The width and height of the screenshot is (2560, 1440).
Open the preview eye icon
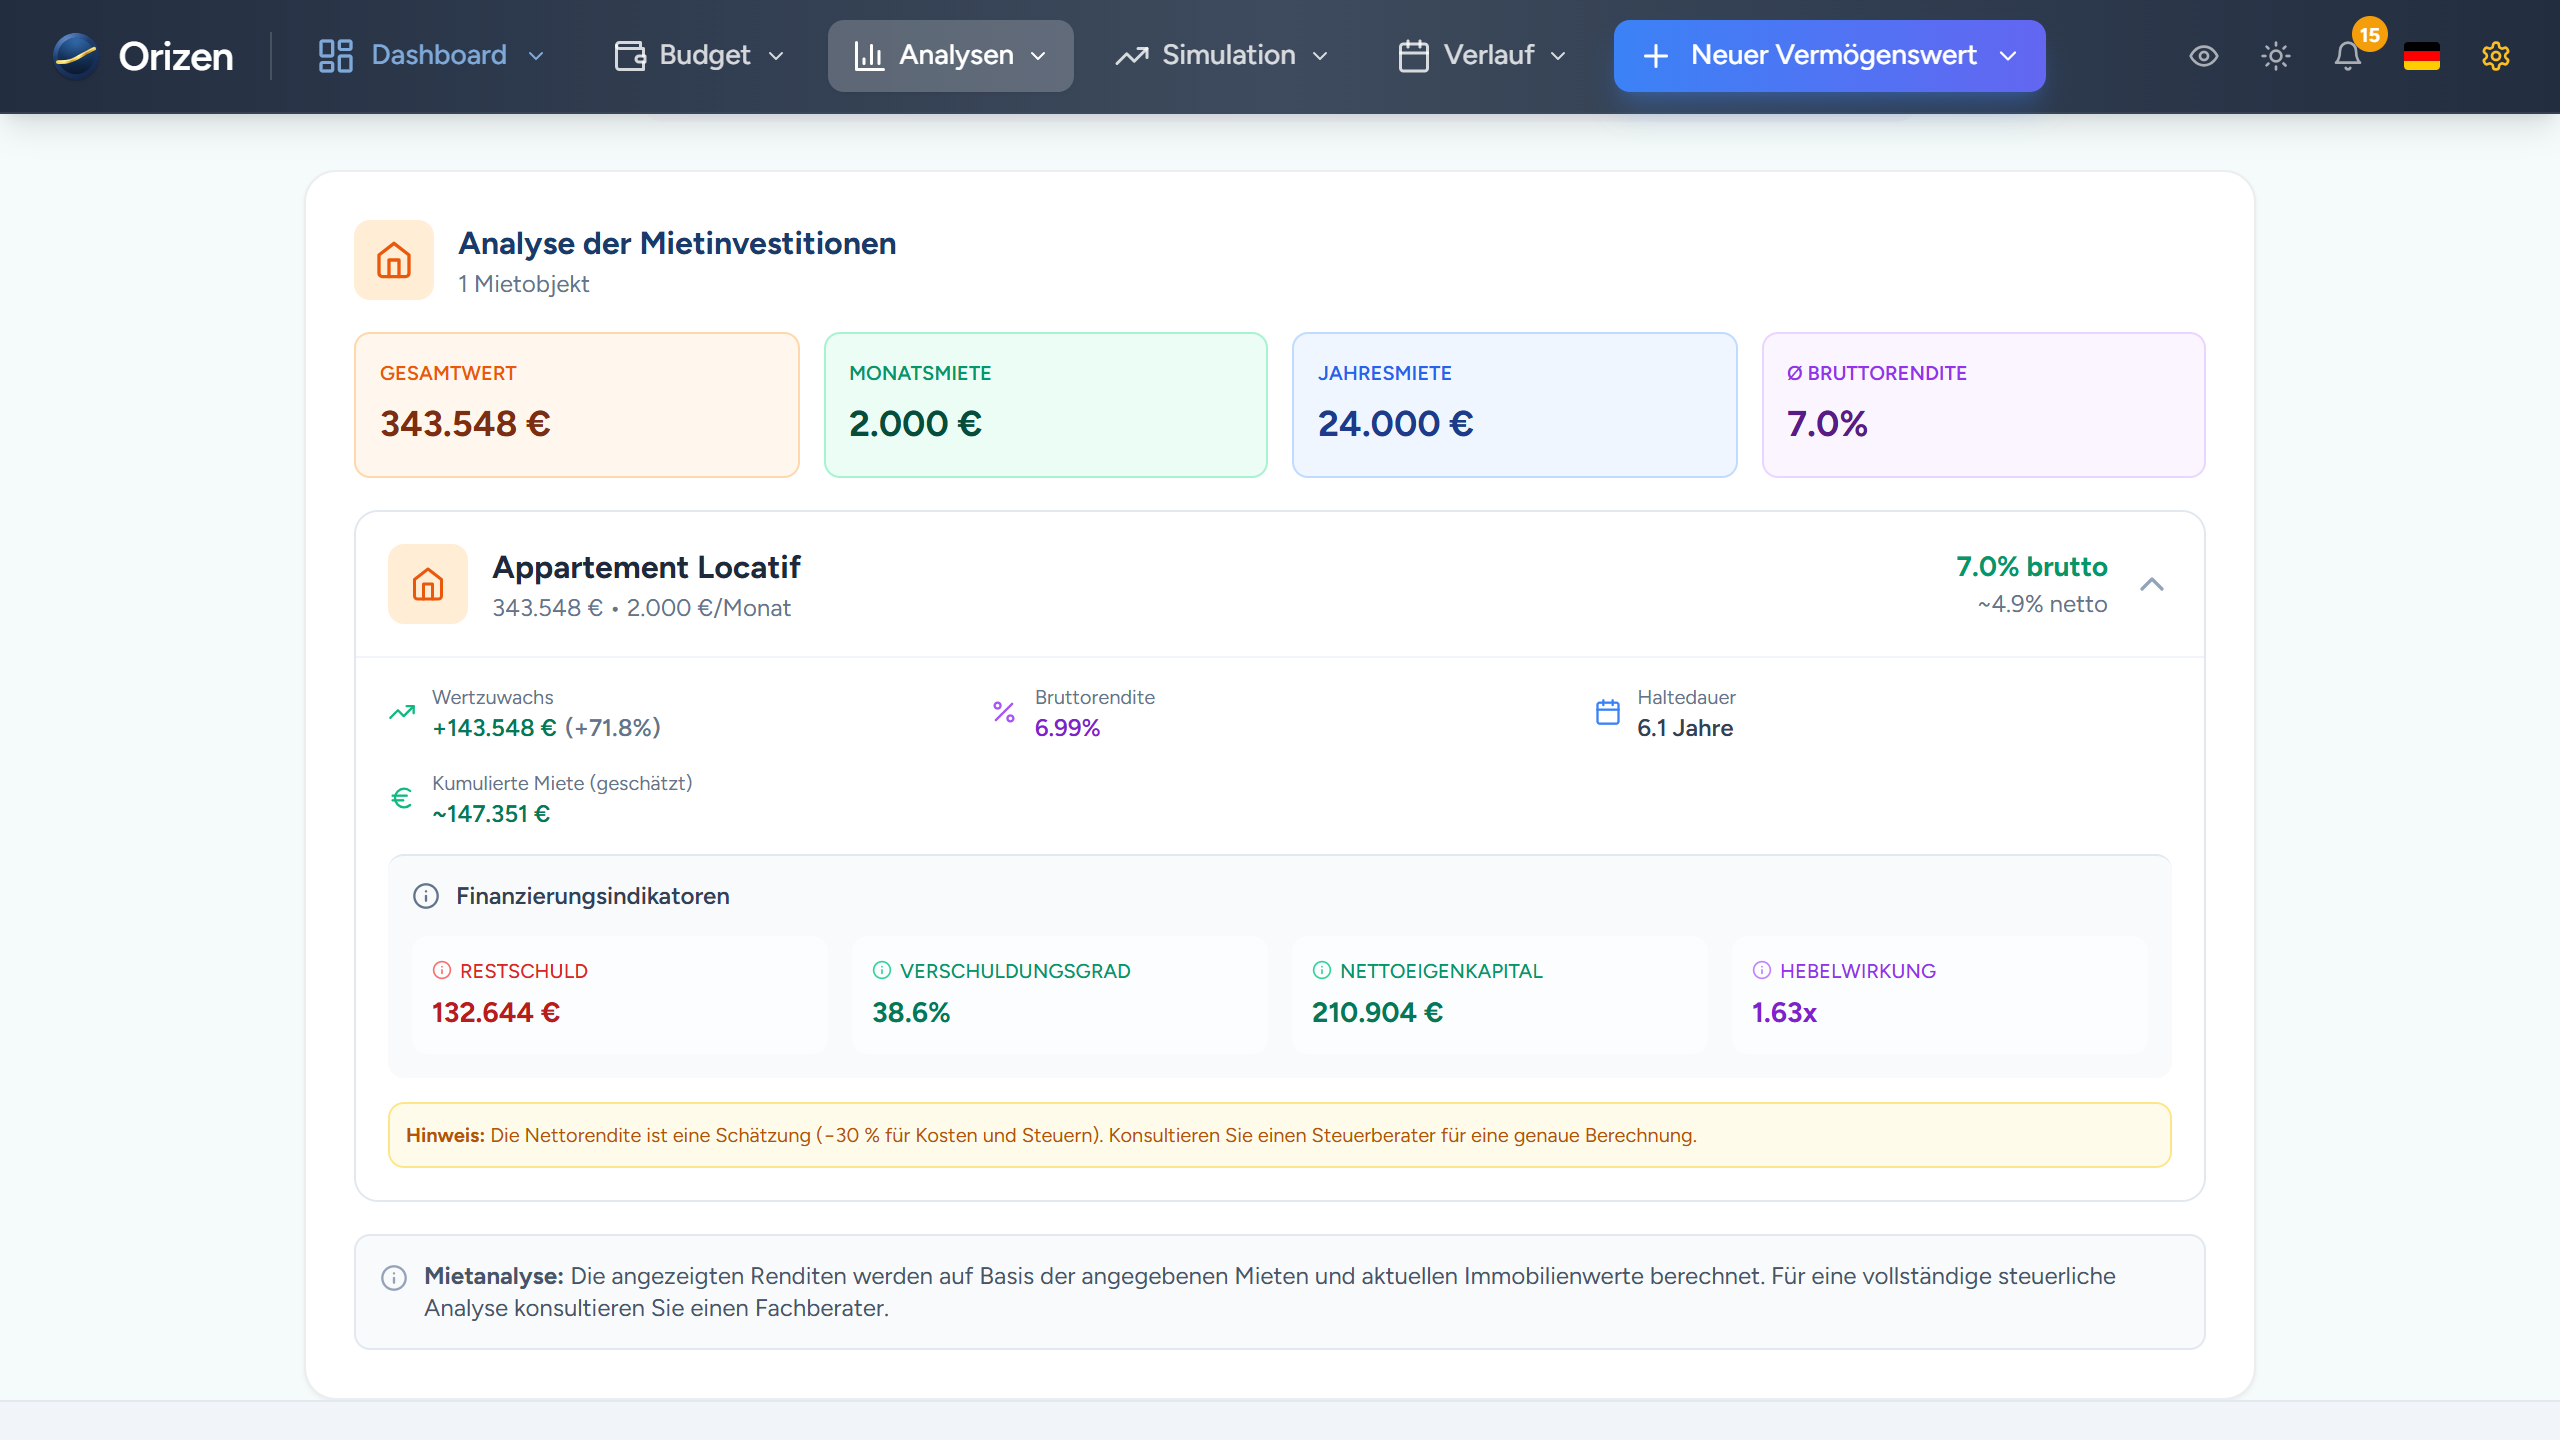click(x=2204, y=56)
